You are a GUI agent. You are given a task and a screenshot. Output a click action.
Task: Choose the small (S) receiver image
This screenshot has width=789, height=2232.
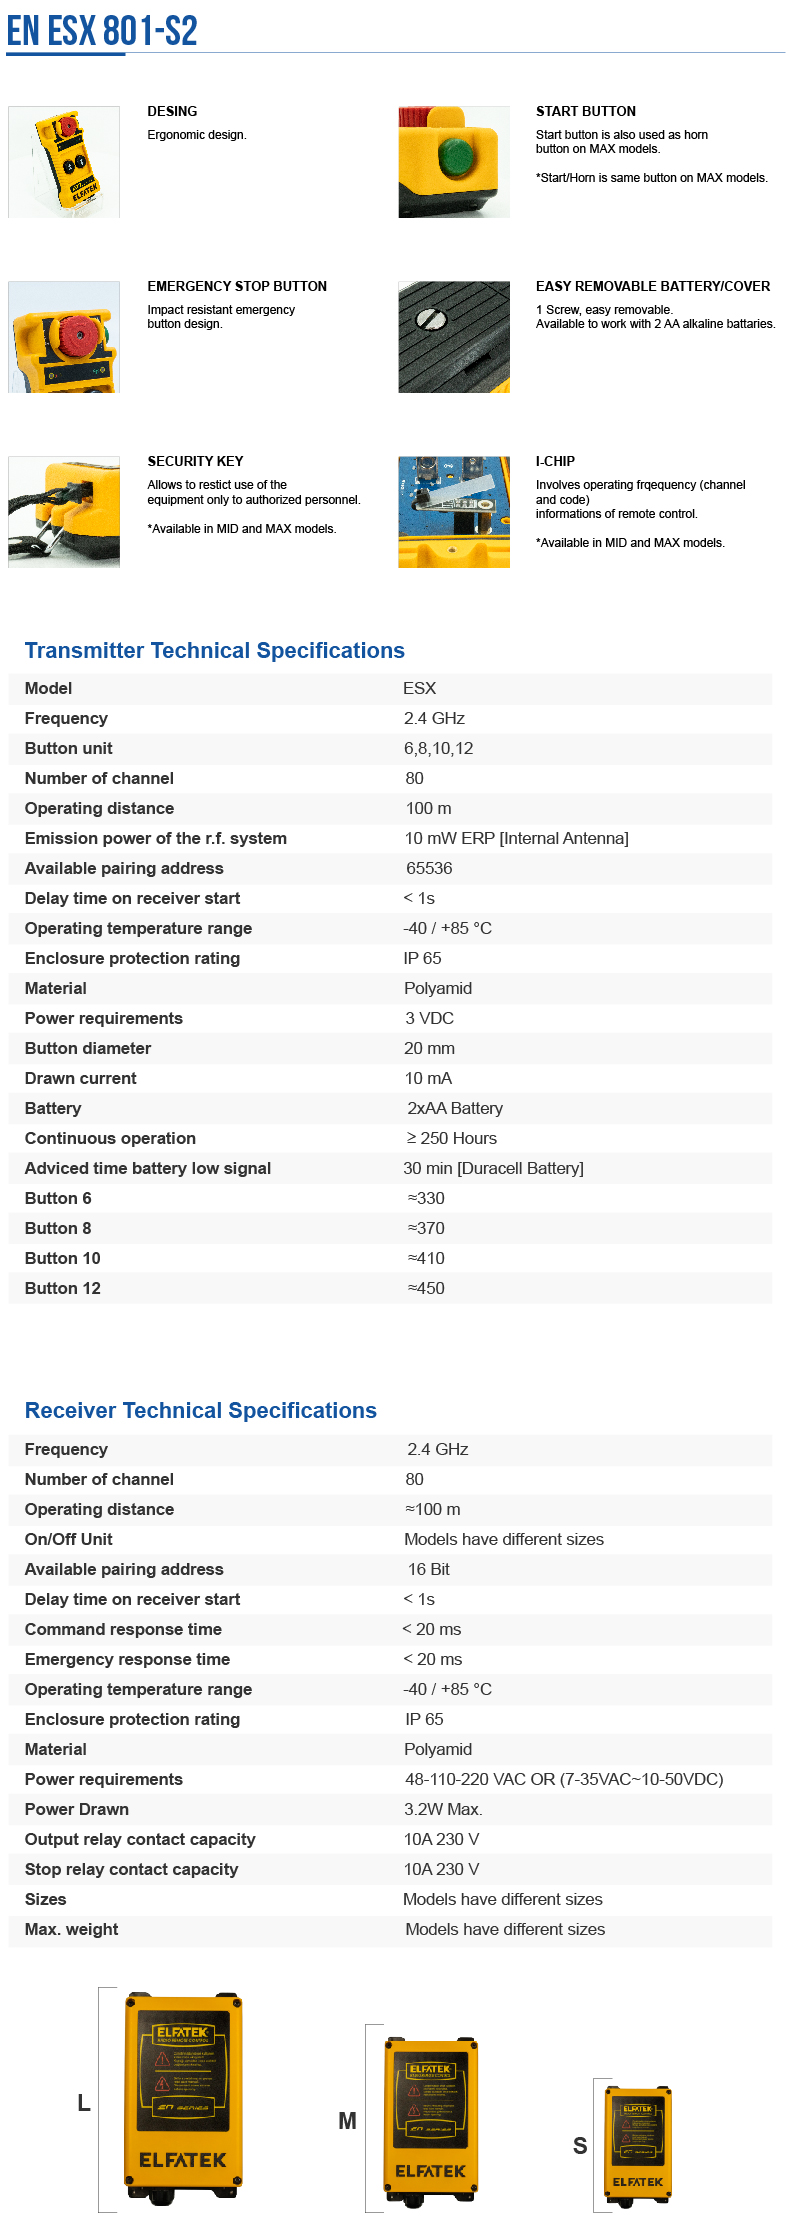point(638,2144)
